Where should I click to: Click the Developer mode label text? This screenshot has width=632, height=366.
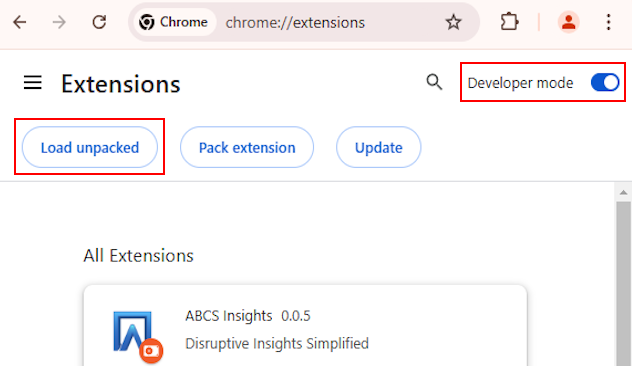520,83
